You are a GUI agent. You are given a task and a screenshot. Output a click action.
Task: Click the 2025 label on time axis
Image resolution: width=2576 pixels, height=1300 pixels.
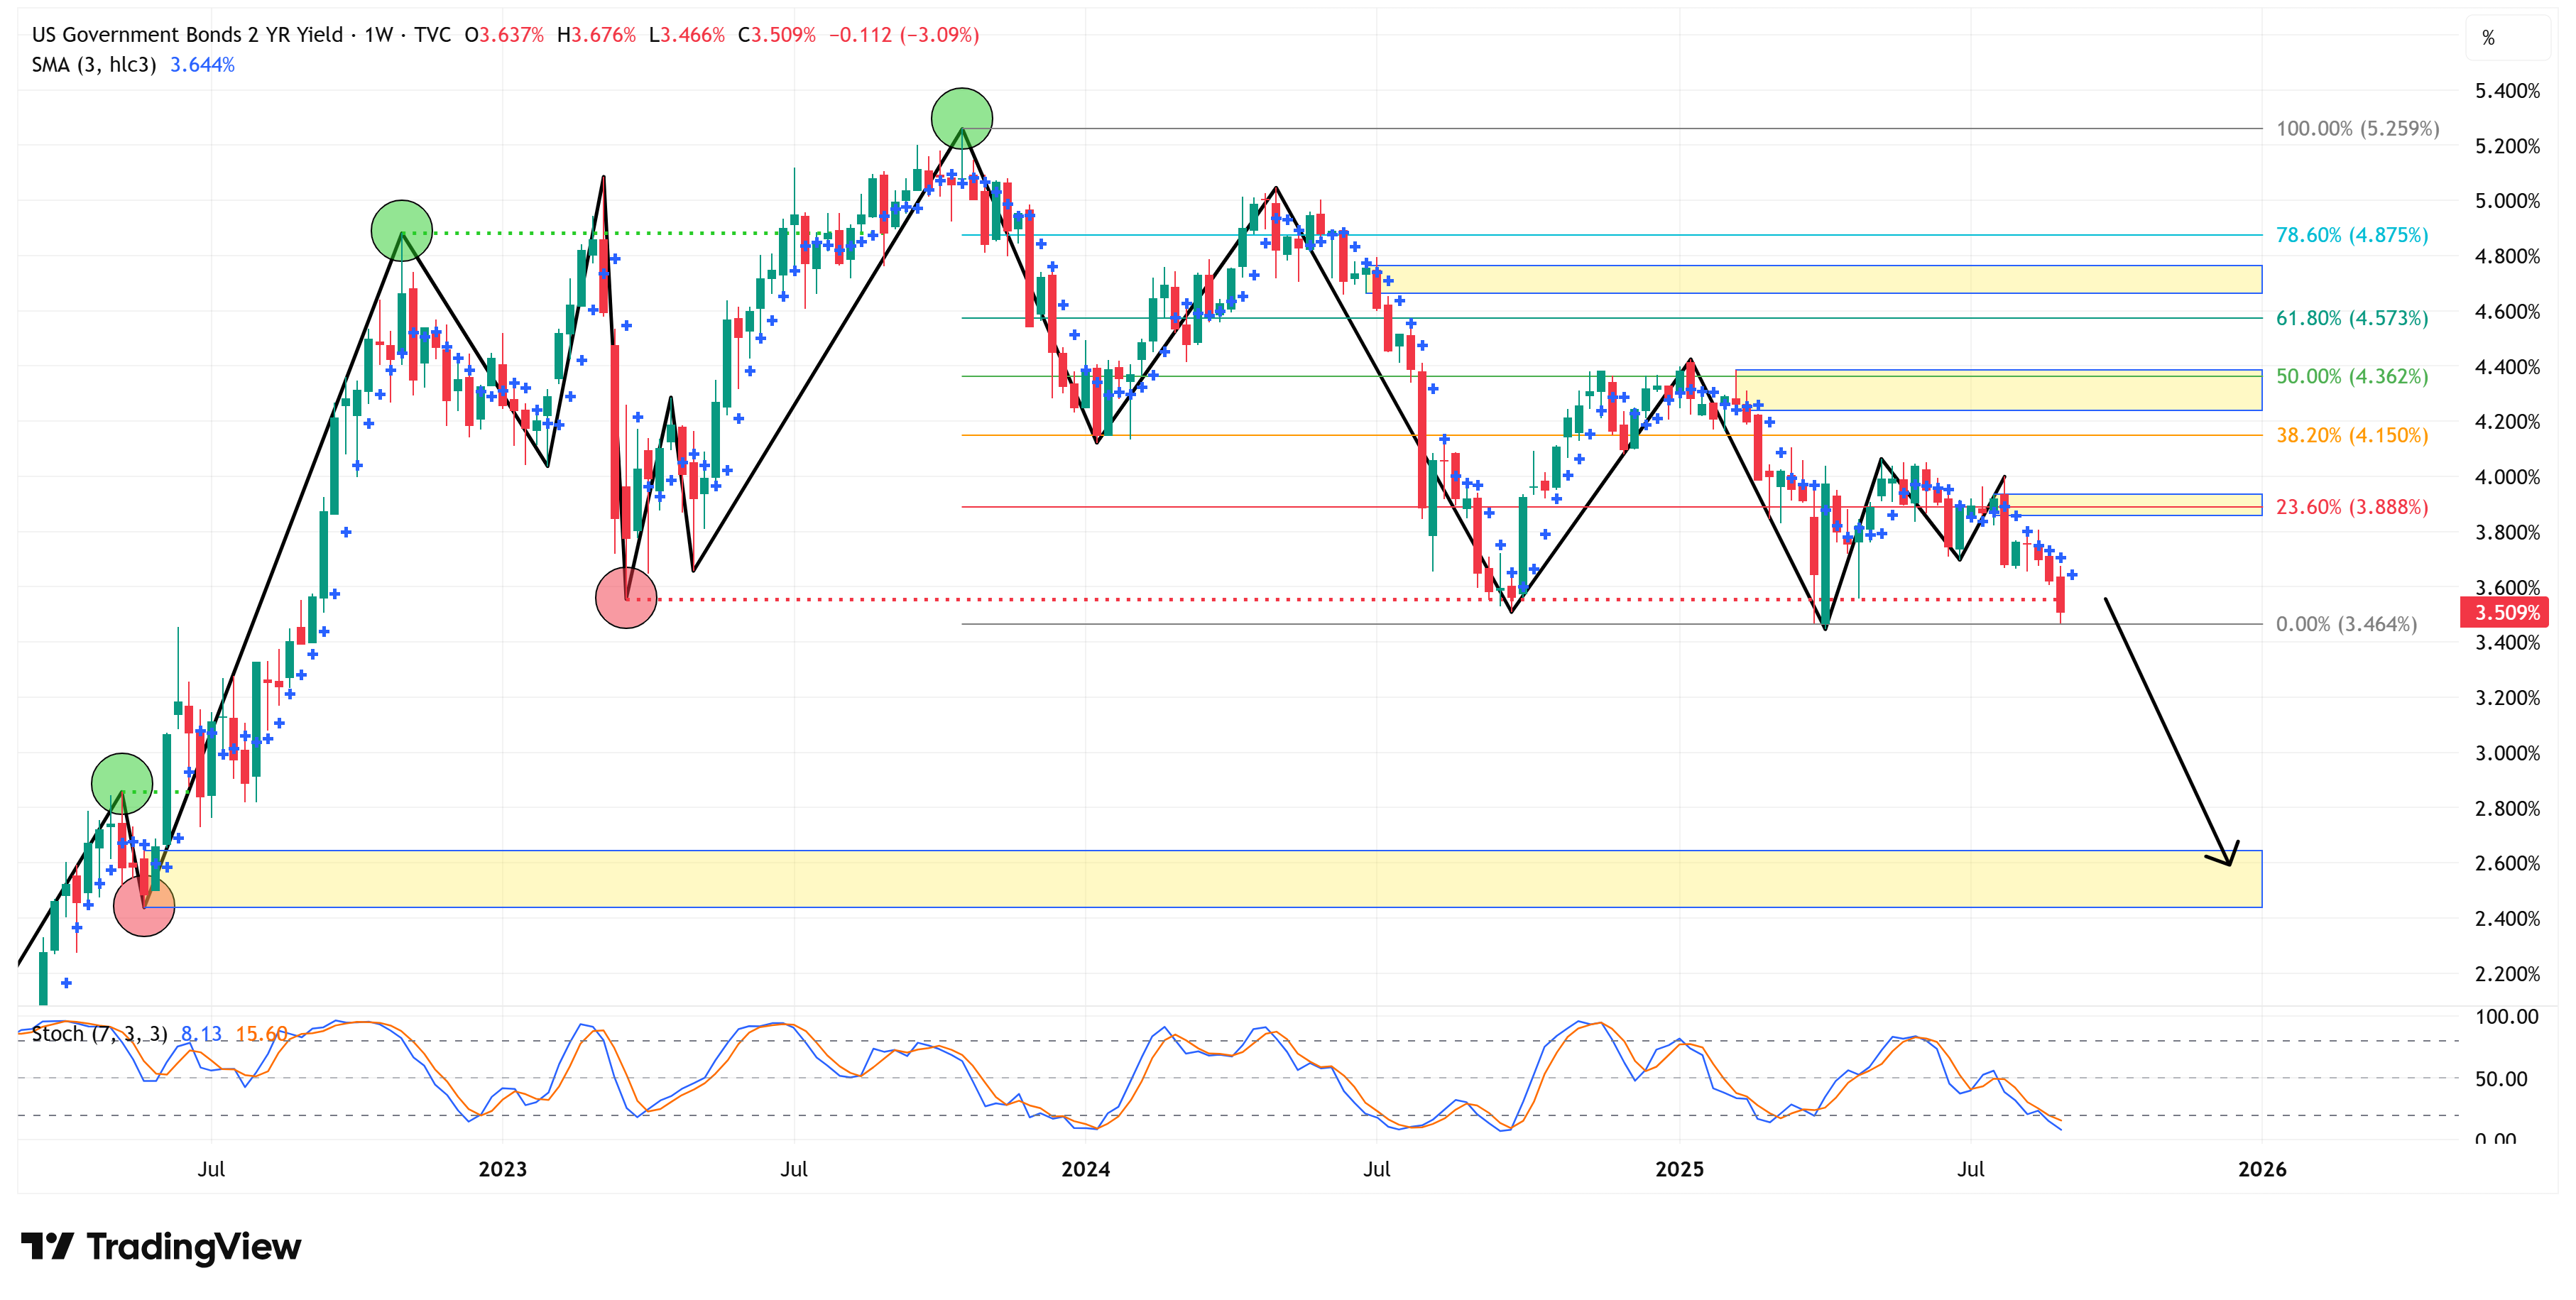(x=1679, y=1169)
